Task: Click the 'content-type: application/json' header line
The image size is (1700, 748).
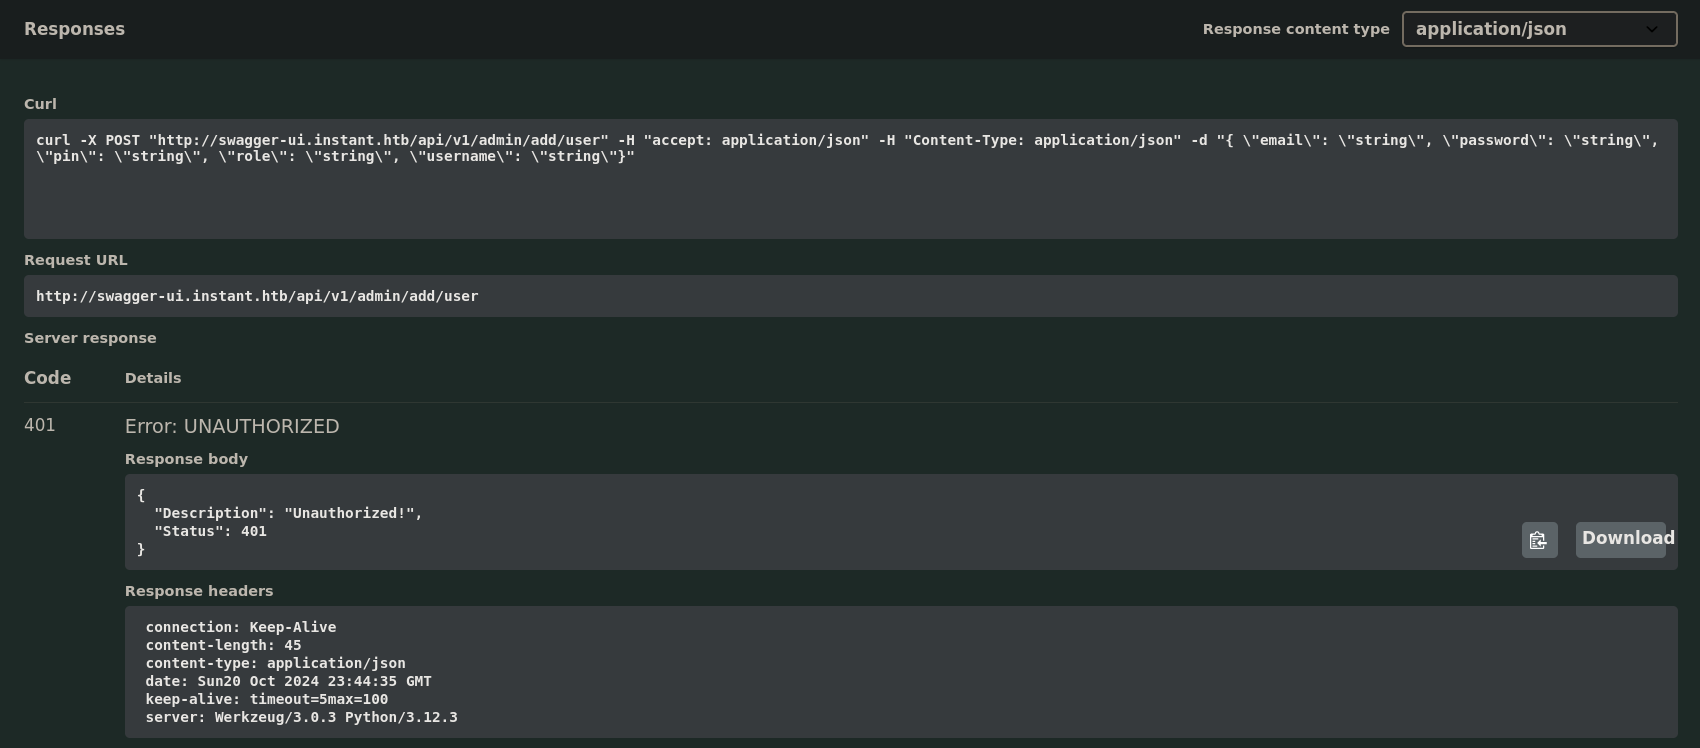Action: tap(276, 663)
